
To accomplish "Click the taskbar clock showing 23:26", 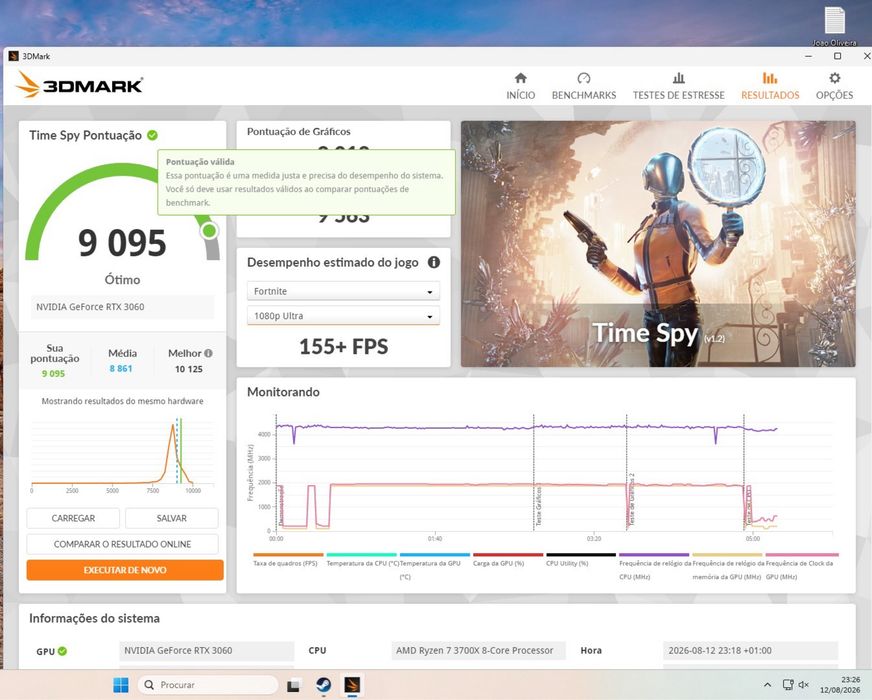I will pos(840,684).
